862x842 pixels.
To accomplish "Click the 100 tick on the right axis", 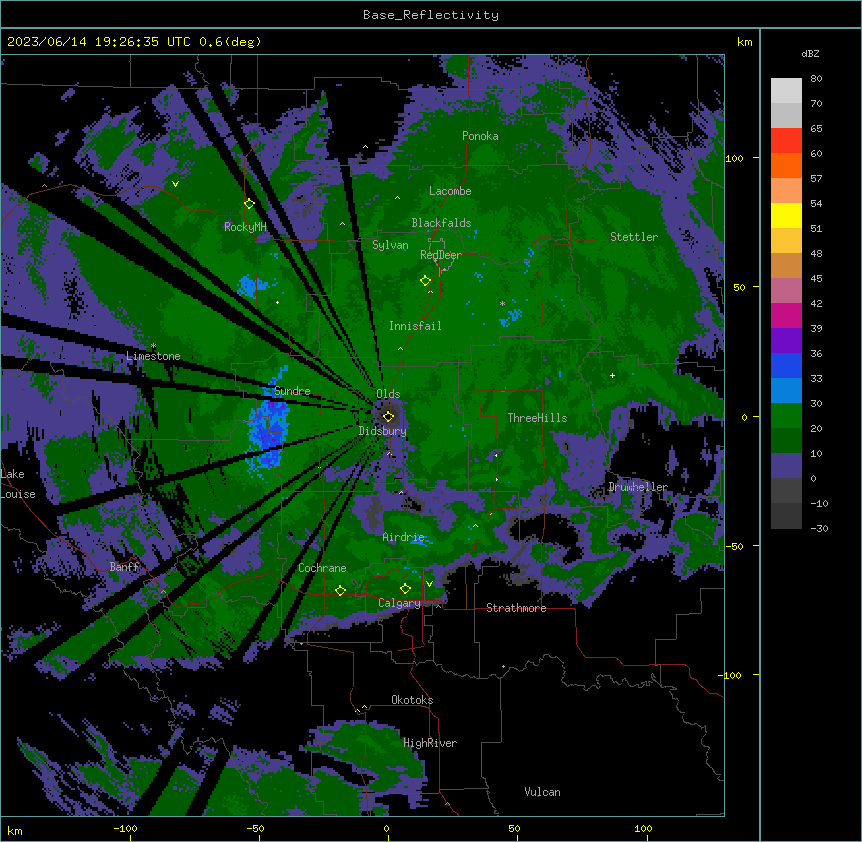I will (x=734, y=158).
